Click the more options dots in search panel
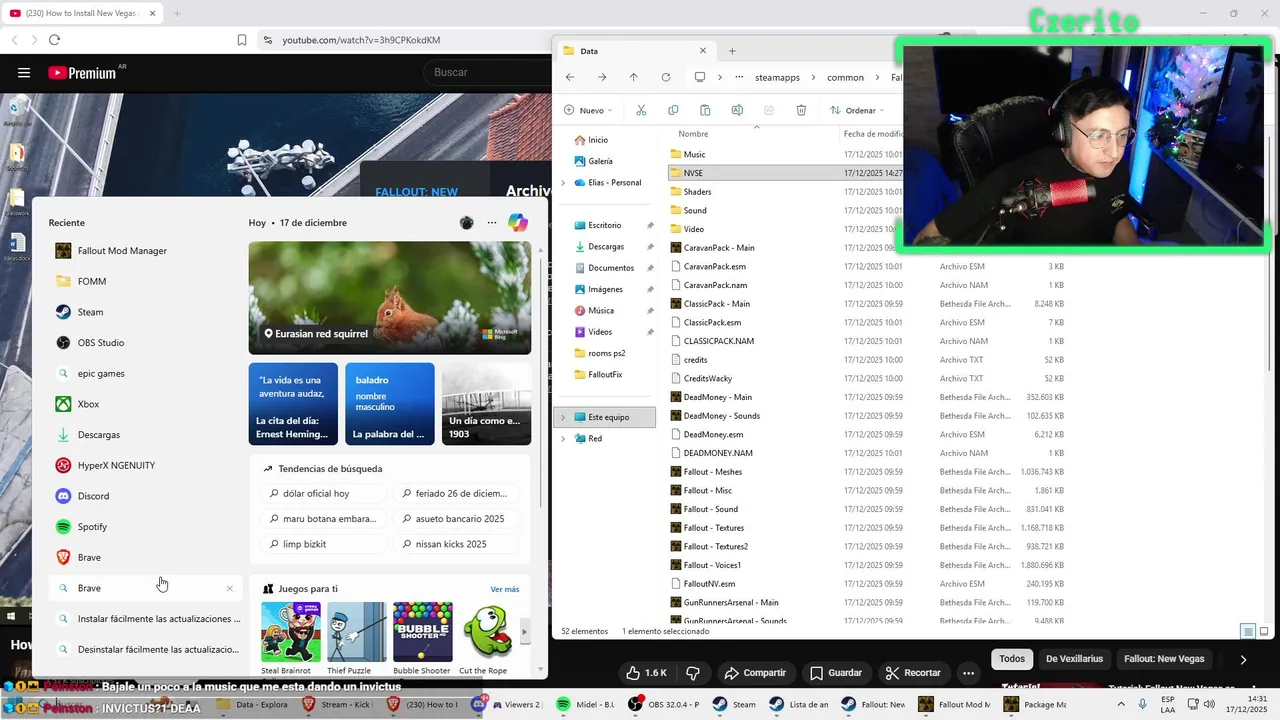This screenshot has height=720, width=1280. [x=492, y=223]
